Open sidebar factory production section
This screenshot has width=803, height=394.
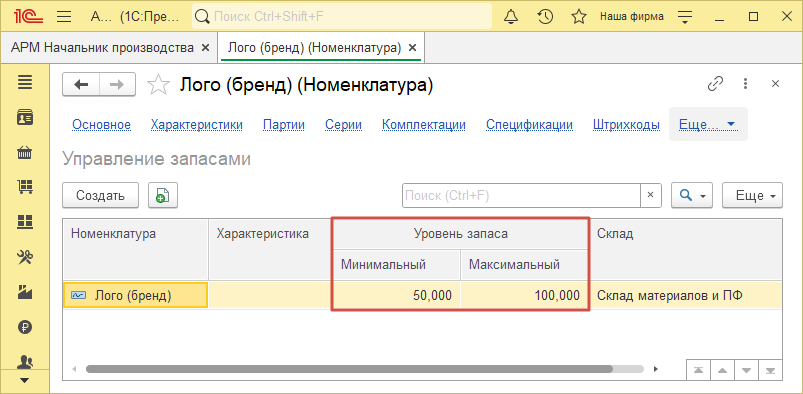pos(25,292)
